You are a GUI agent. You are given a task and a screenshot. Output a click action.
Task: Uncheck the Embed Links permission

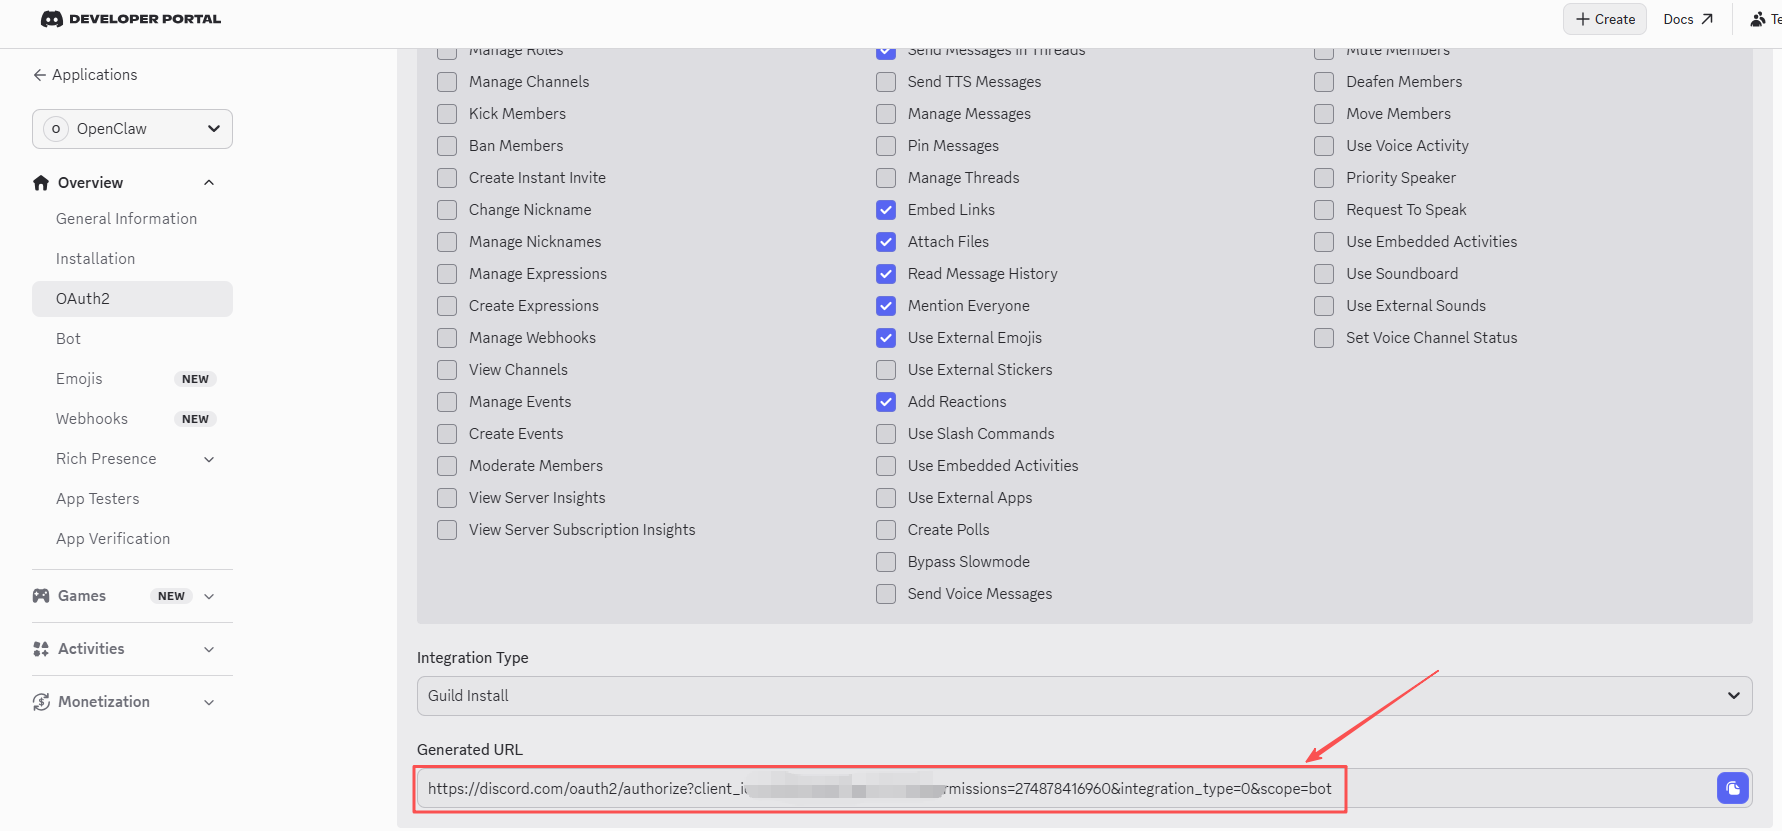tap(886, 210)
